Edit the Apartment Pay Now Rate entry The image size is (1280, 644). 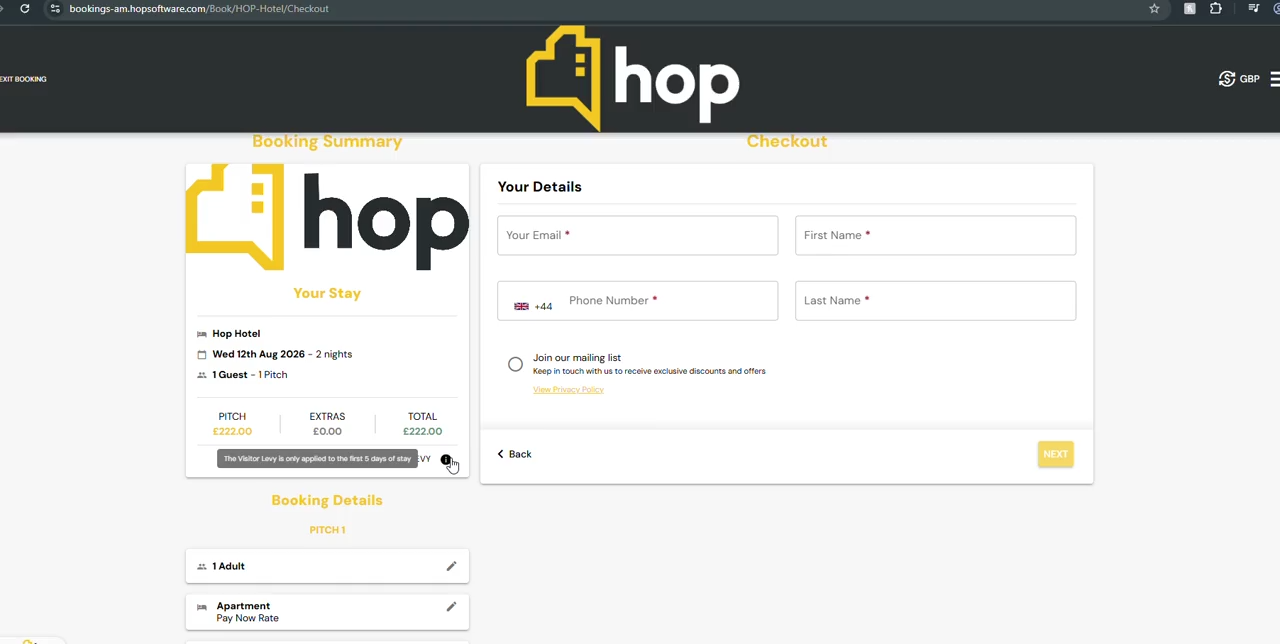coord(451,607)
